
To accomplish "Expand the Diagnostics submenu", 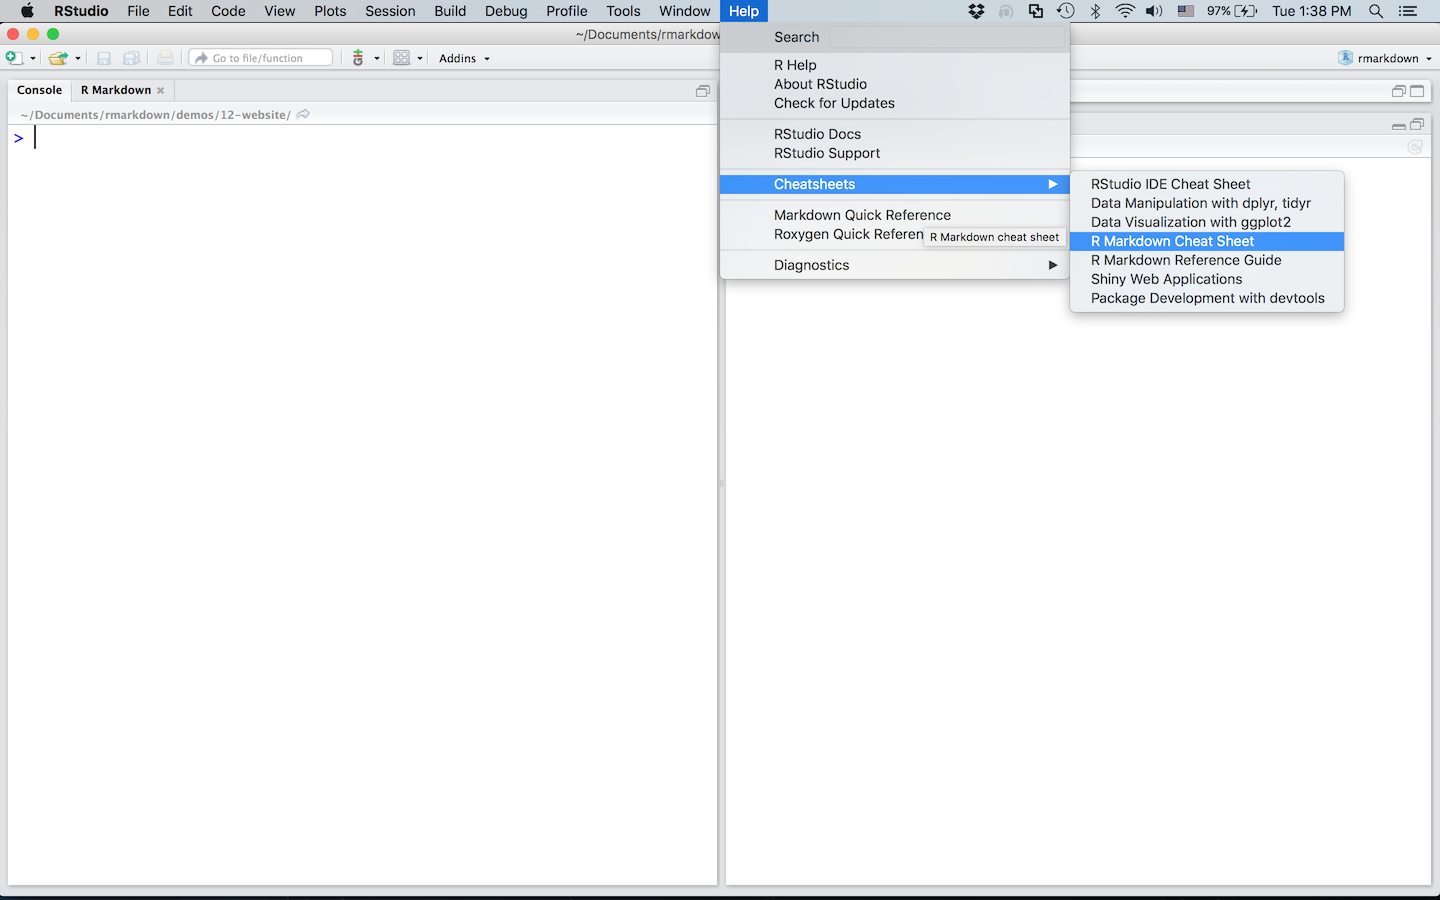I will [x=895, y=265].
